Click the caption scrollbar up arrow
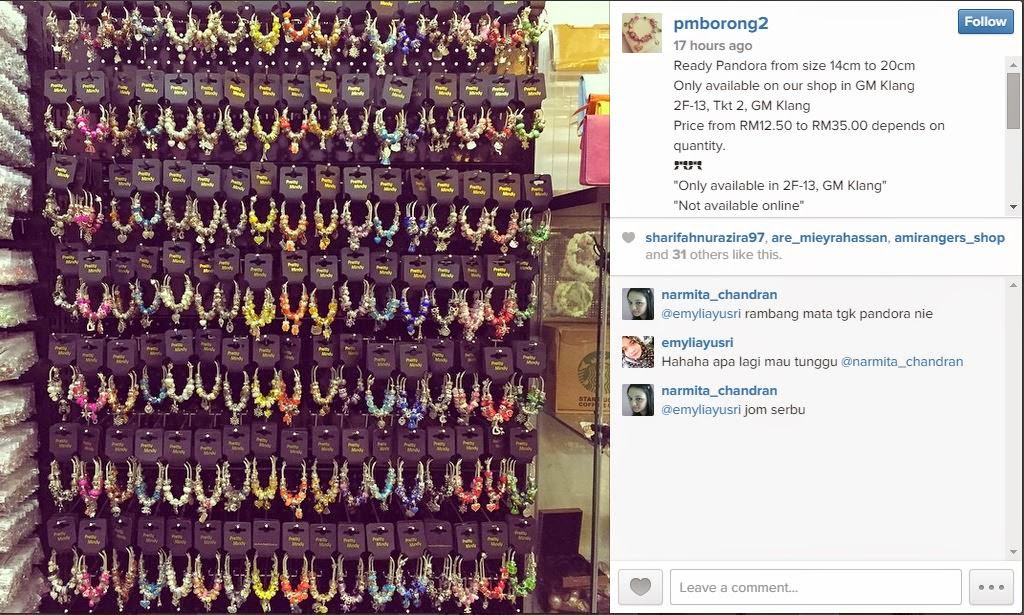The width and height of the screenshot is (1024, 615). click(x=1013, y=65)
